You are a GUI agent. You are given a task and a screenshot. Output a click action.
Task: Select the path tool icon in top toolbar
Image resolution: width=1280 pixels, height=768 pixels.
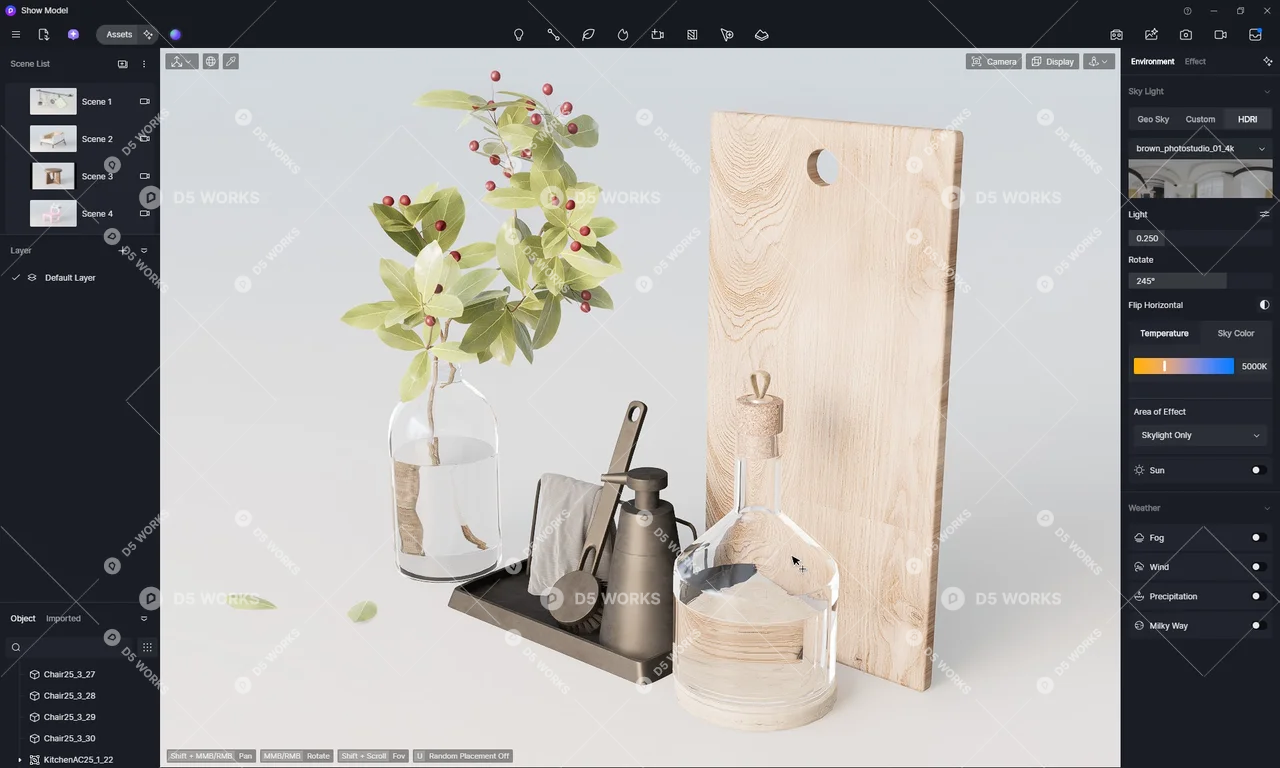tap(553, 35)
